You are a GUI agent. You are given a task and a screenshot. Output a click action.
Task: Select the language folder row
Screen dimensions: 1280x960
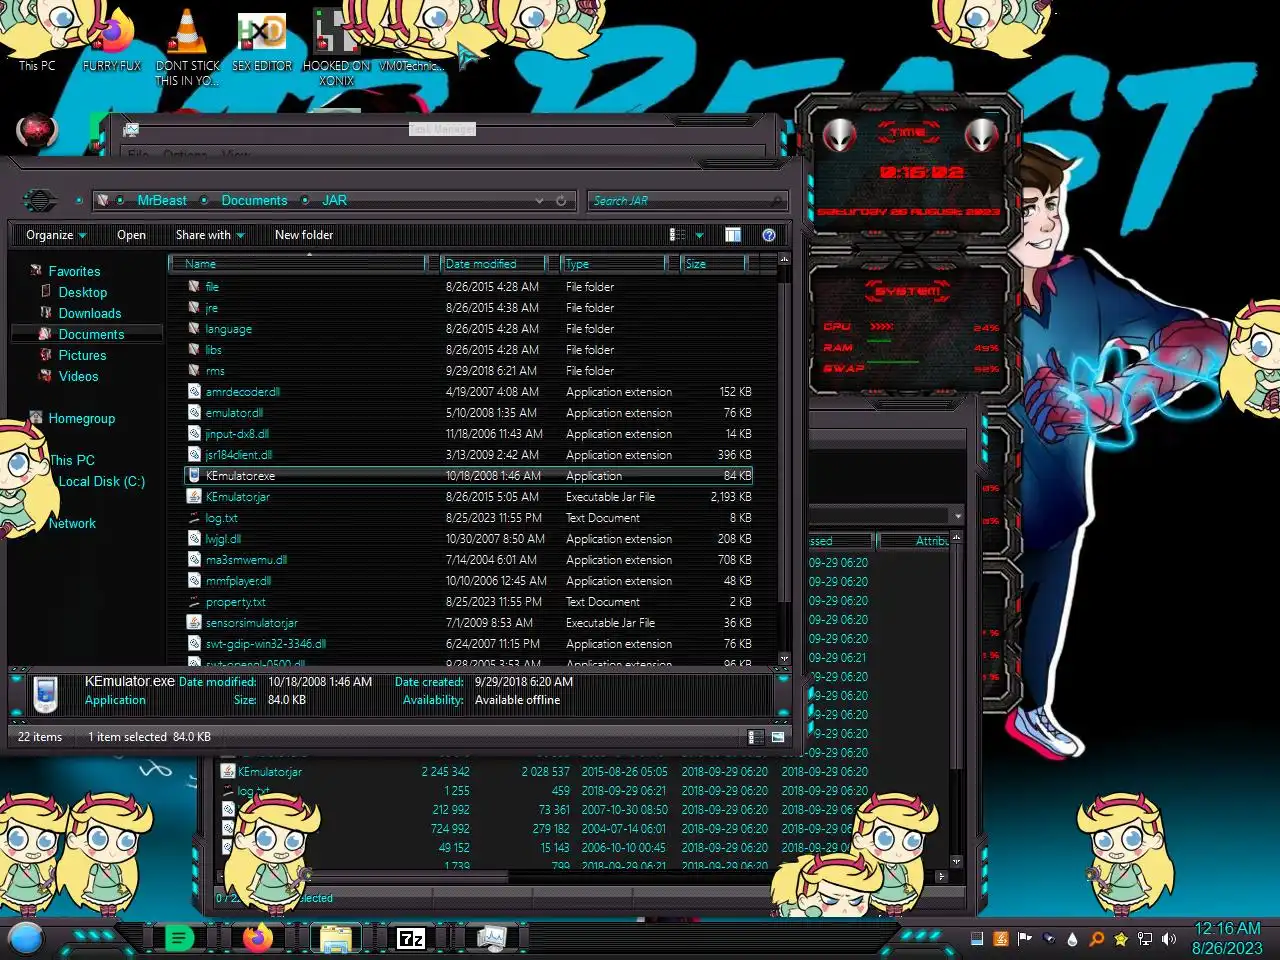(x=470, y=329)
